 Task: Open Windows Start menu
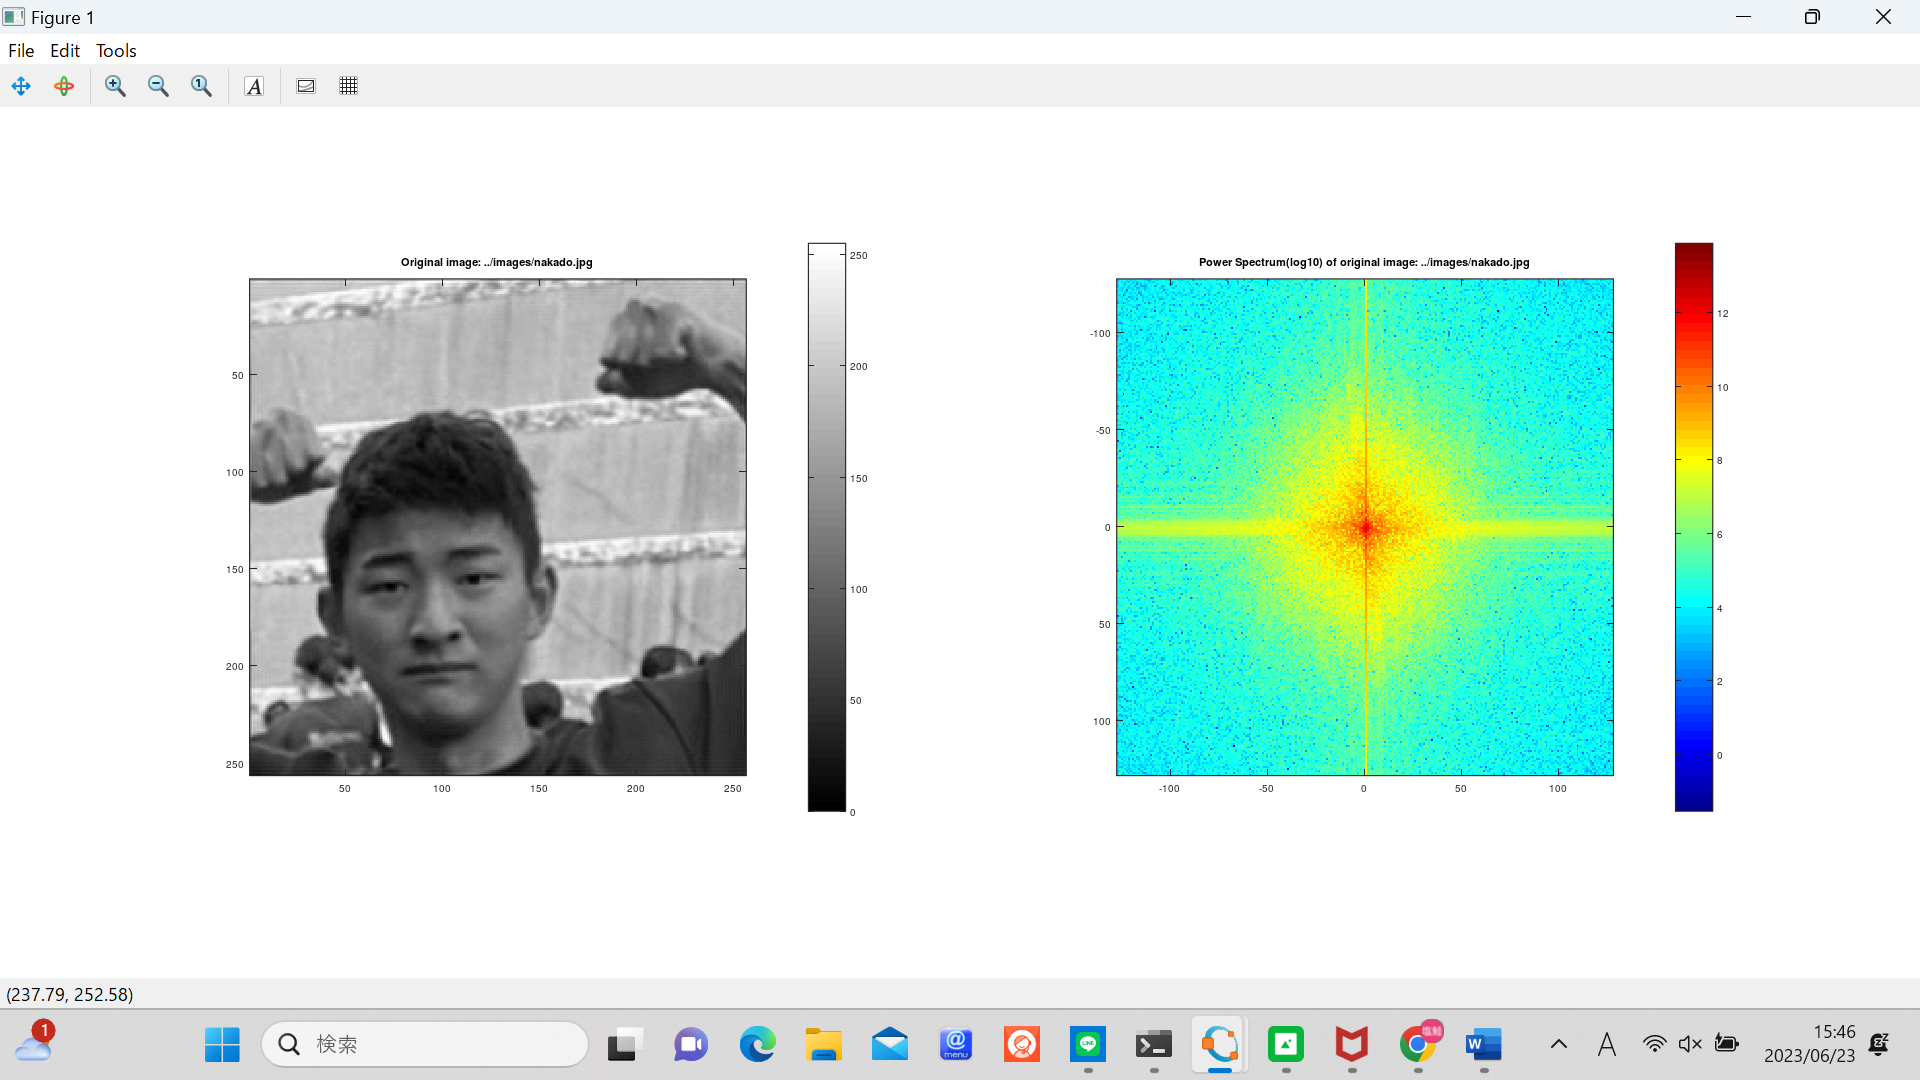pos(222,1045)
